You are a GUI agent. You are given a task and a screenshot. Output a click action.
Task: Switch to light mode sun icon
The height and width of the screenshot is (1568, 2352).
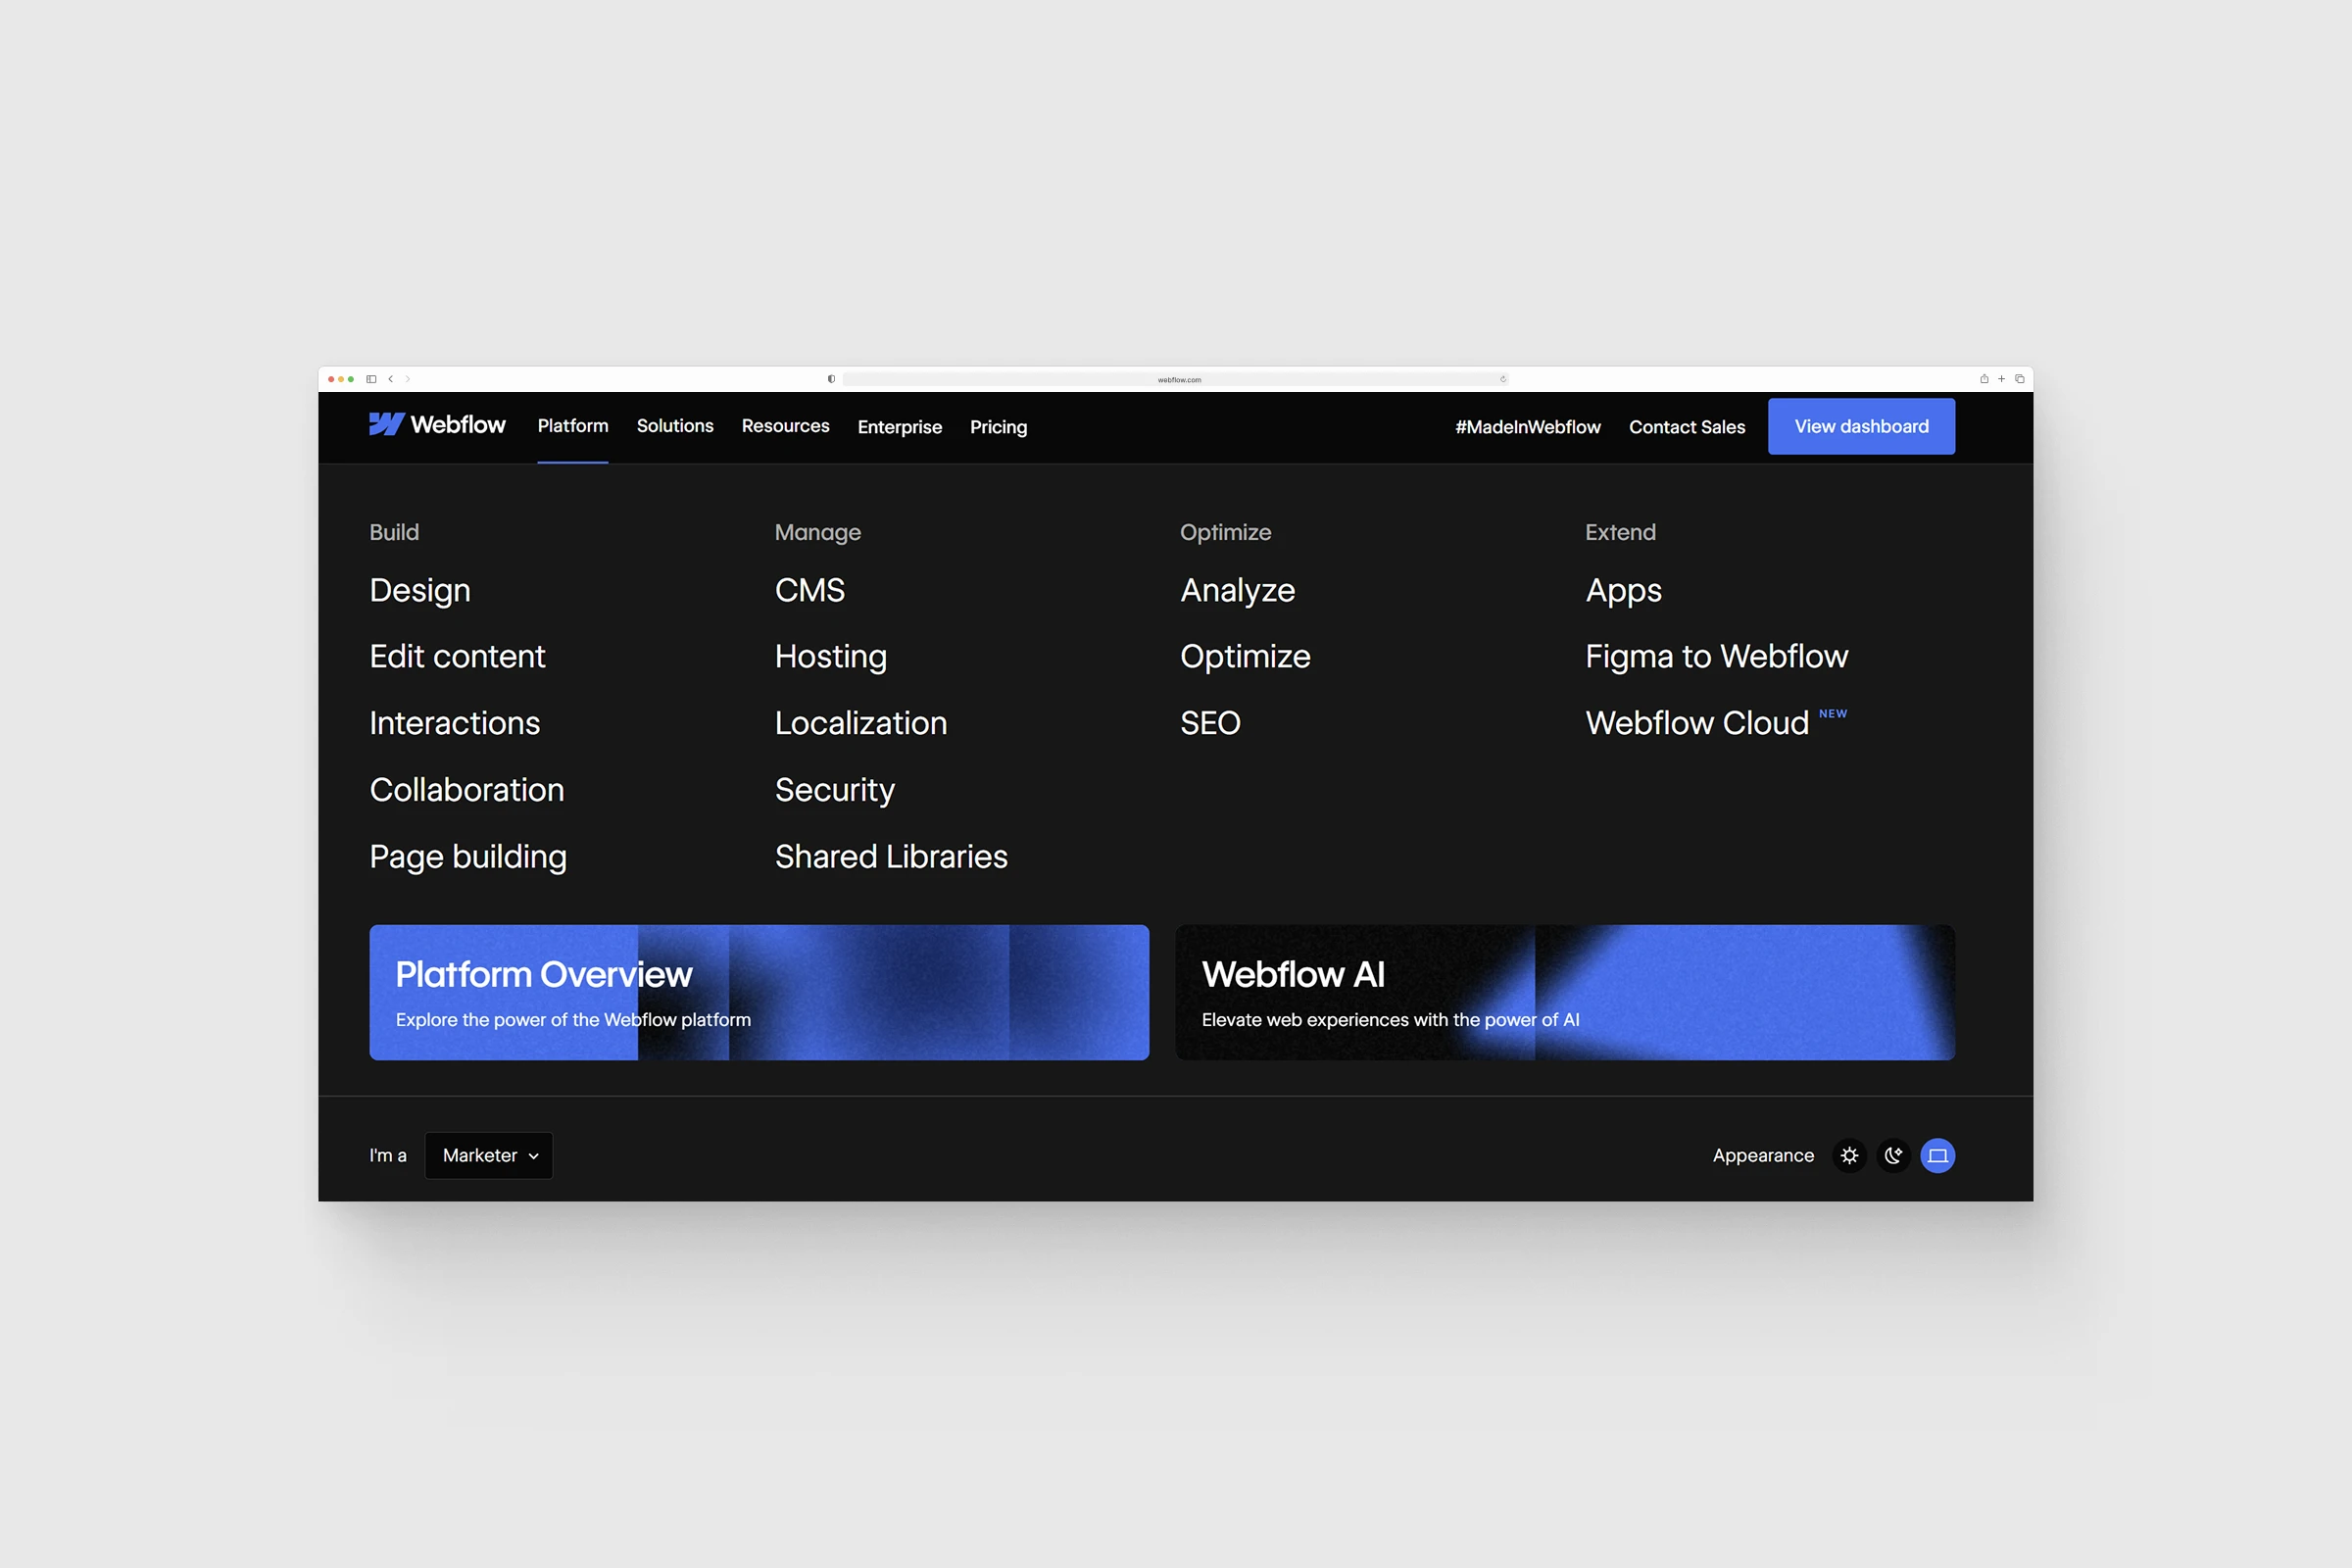coord(1849,1156)
